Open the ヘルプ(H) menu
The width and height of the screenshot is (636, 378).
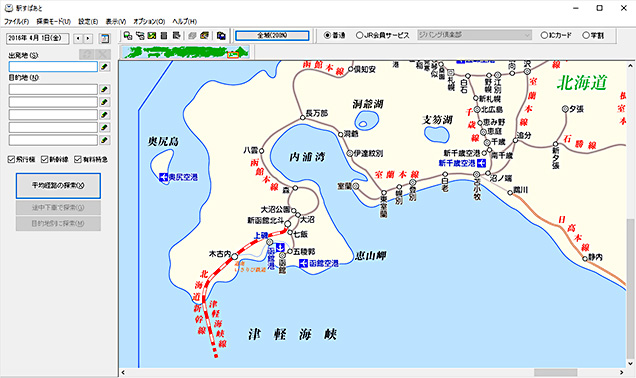pos(185,21)
